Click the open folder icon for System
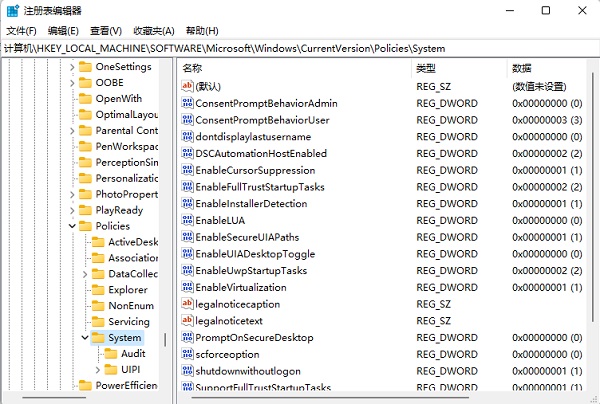 click(x=98, y=338)
